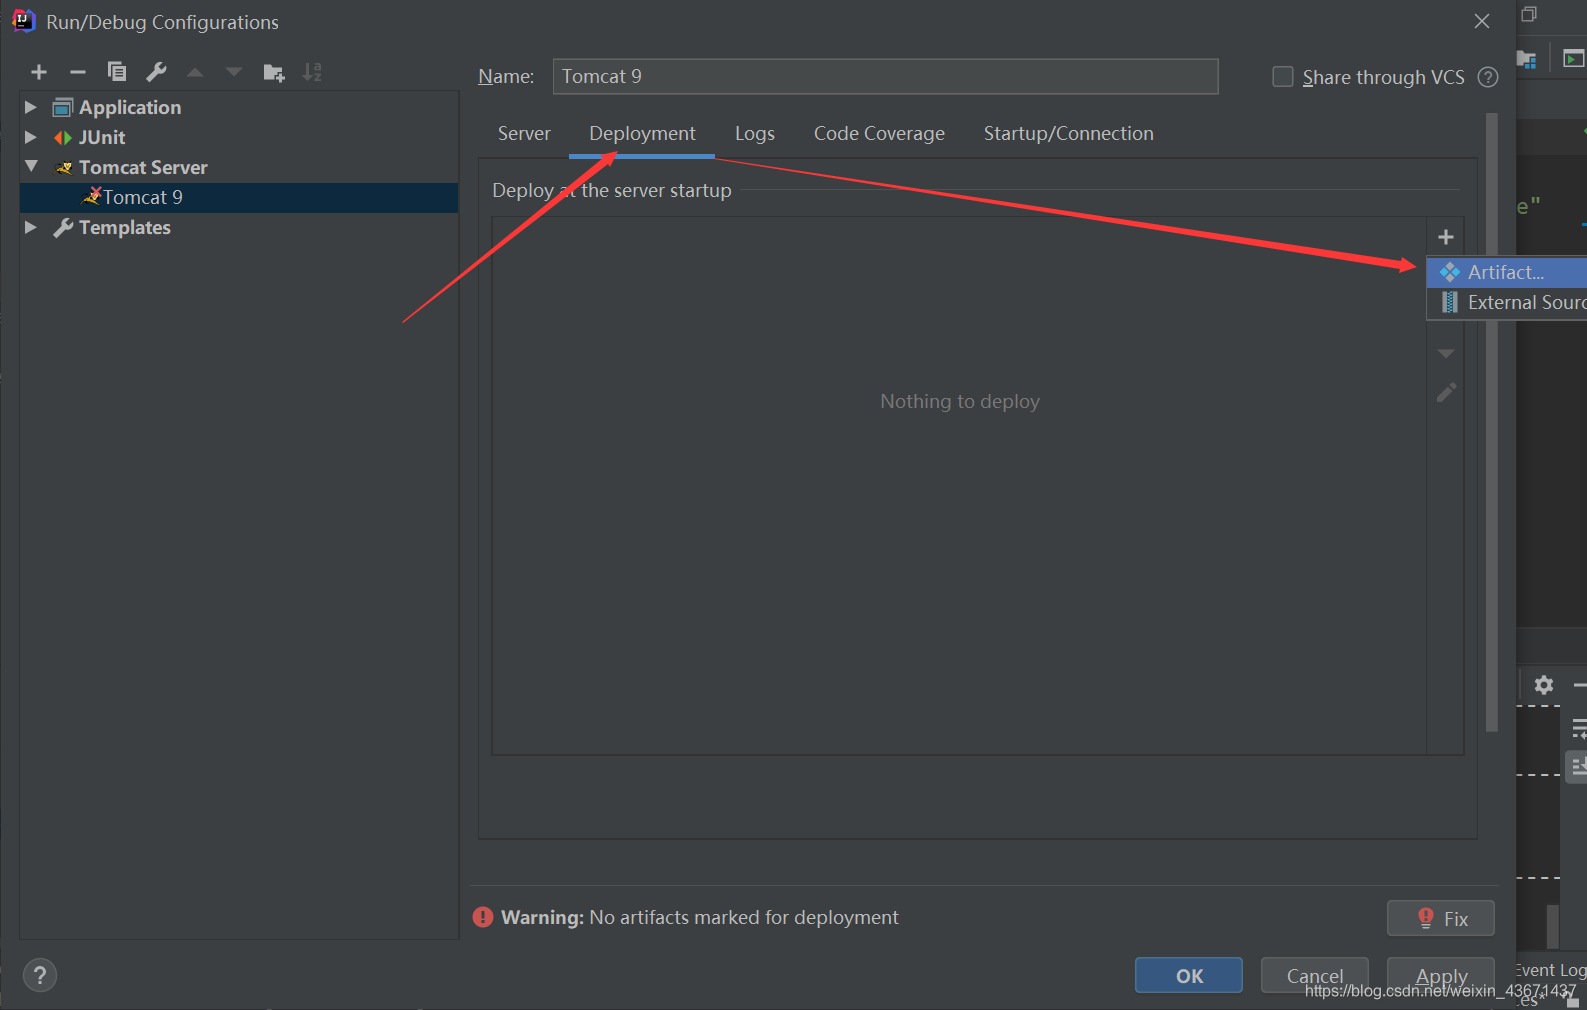The width and height of the screenshot is (1587, 1010).
Task: Open the Code Coverage tab
Action: click(x=879, y=133)
